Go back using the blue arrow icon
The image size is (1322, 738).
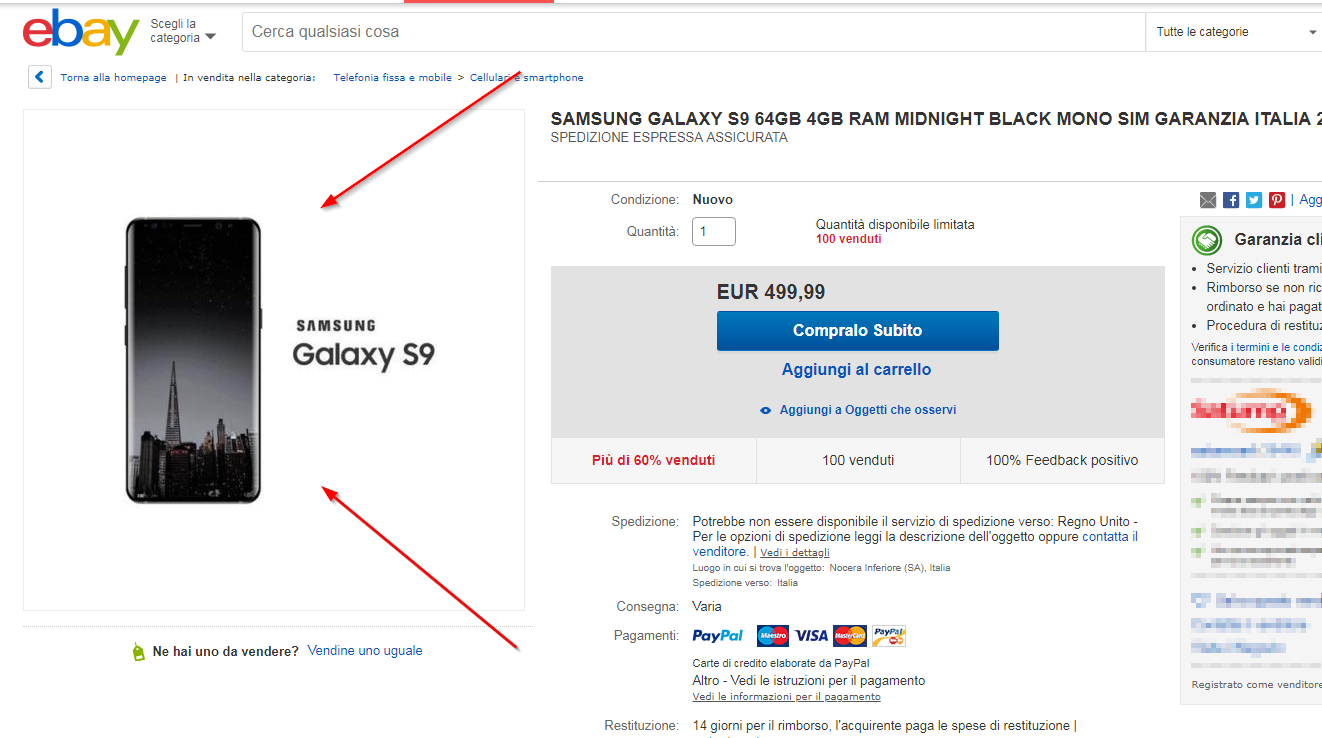tap(40, 77)
